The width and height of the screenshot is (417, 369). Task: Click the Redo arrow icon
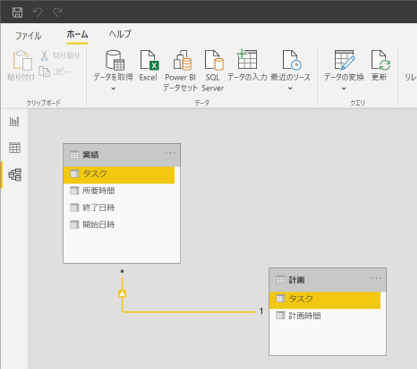(58, 12)
